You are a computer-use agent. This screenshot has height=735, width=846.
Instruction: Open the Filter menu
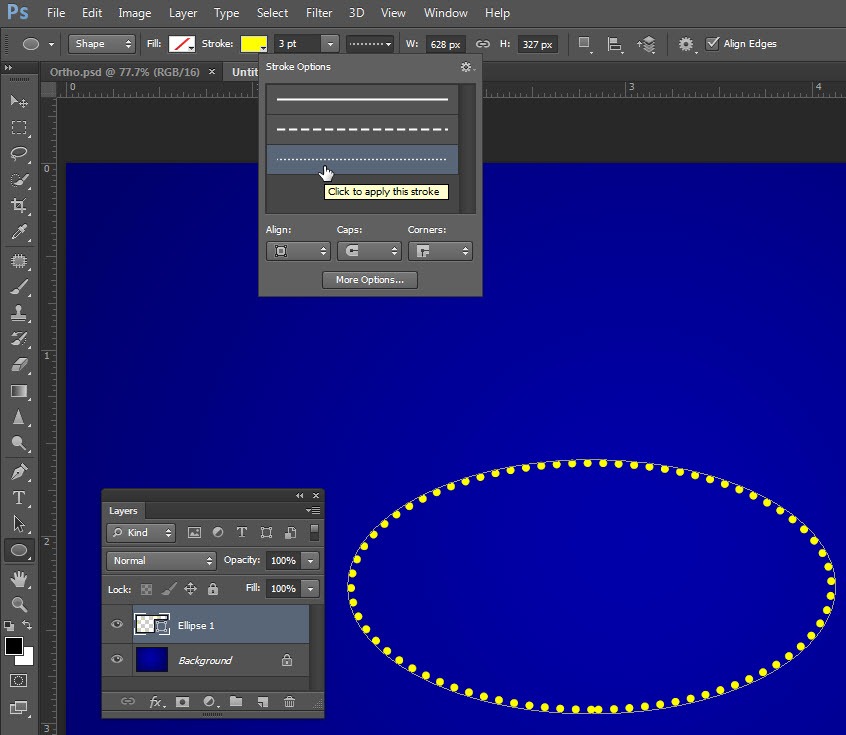(x=319, y=13)
